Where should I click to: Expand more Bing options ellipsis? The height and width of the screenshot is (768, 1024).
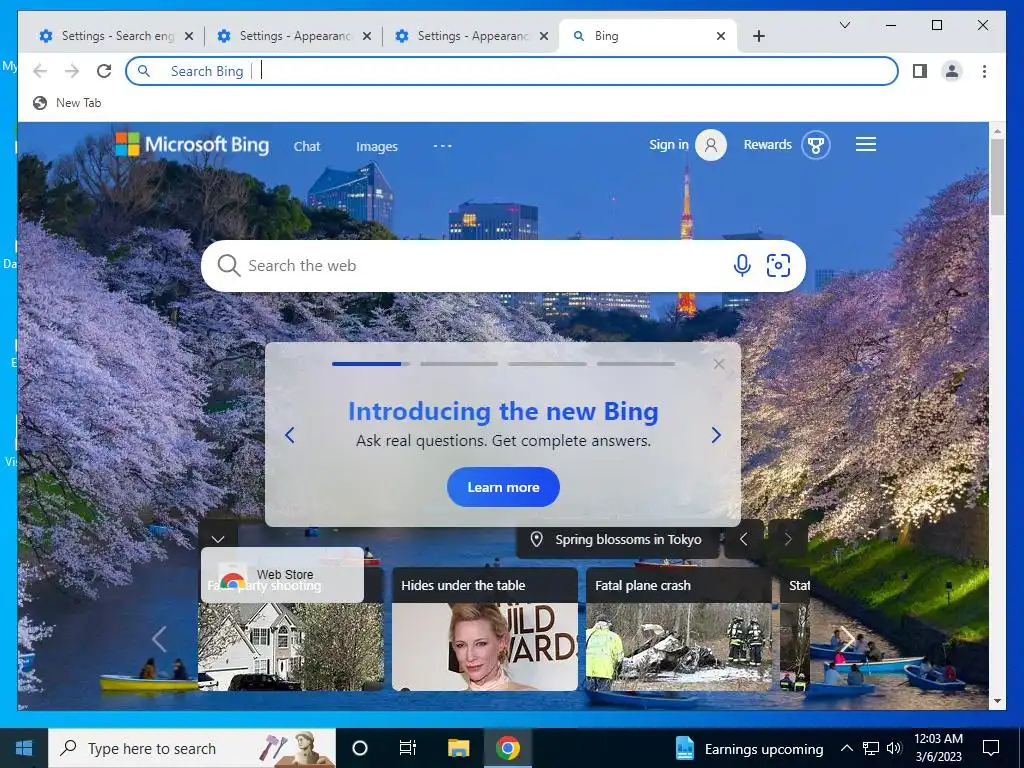coord(442,146)
